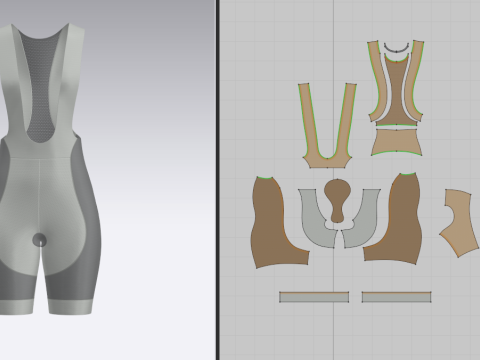Select the right hem band rectangle pattern
Image resolution: width=480 pixels, height=360 pixels.
tap(397, 297)
